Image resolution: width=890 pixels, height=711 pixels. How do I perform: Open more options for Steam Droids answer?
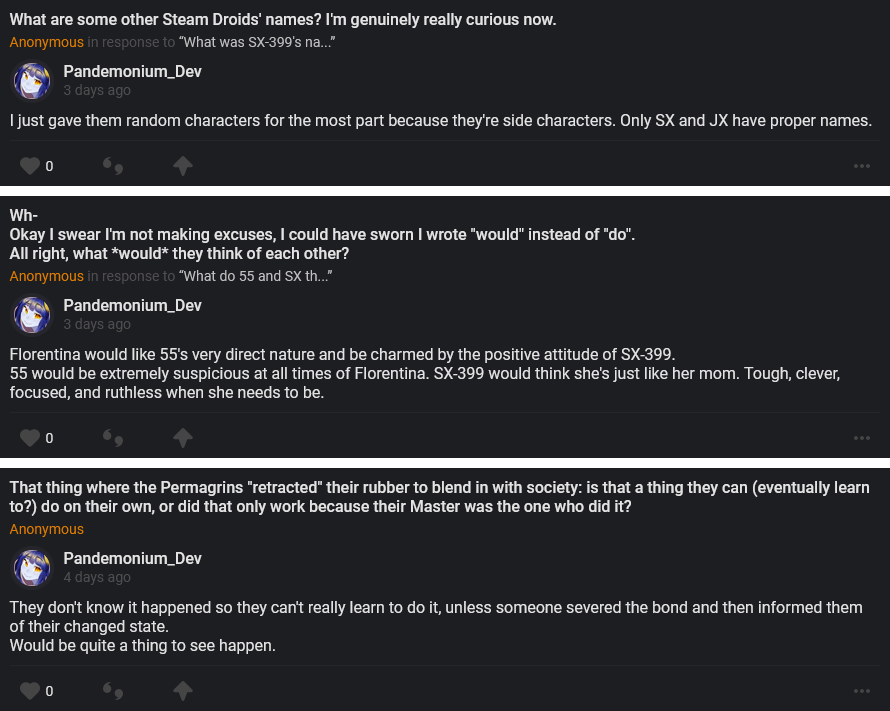coord(862,166)
